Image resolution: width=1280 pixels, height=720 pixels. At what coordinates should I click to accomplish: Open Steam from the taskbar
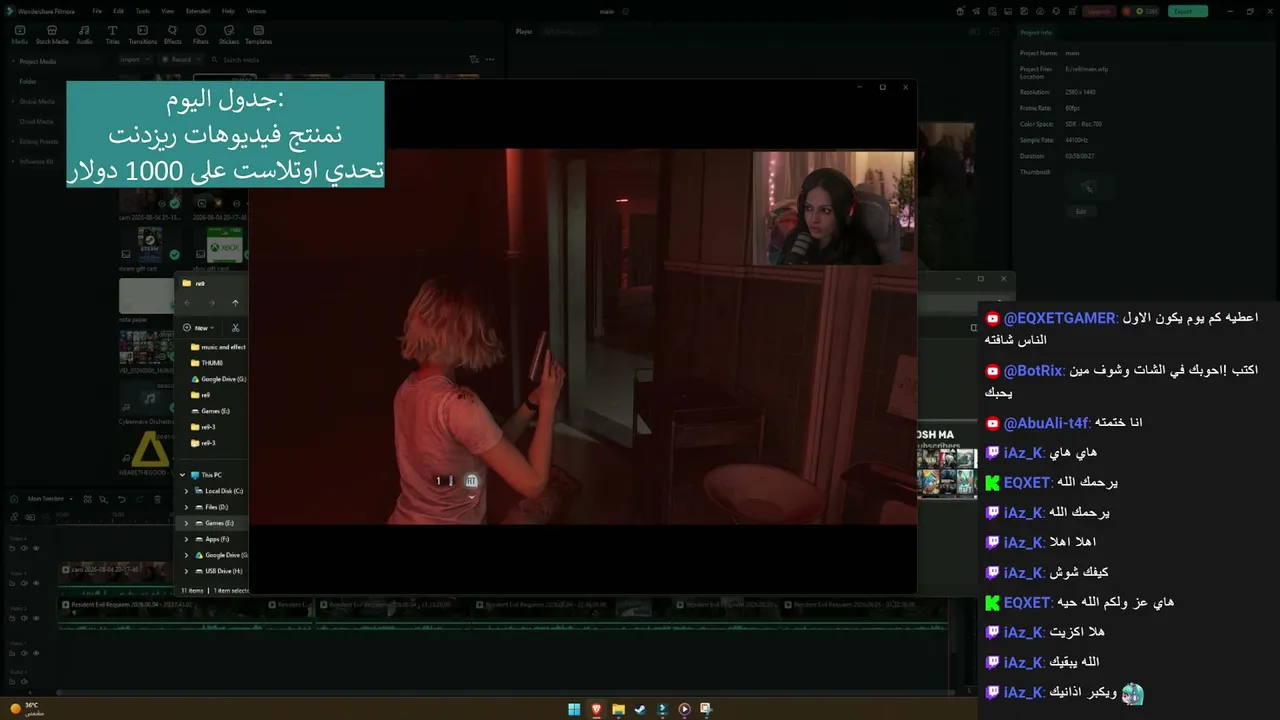tap(640, 709)
